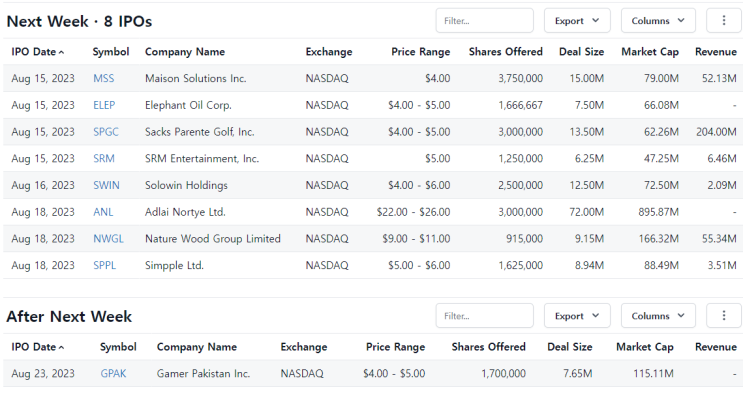The image size is (743, 402).
Task: Open the SPPL ticker link
Action: pos(104,265)
